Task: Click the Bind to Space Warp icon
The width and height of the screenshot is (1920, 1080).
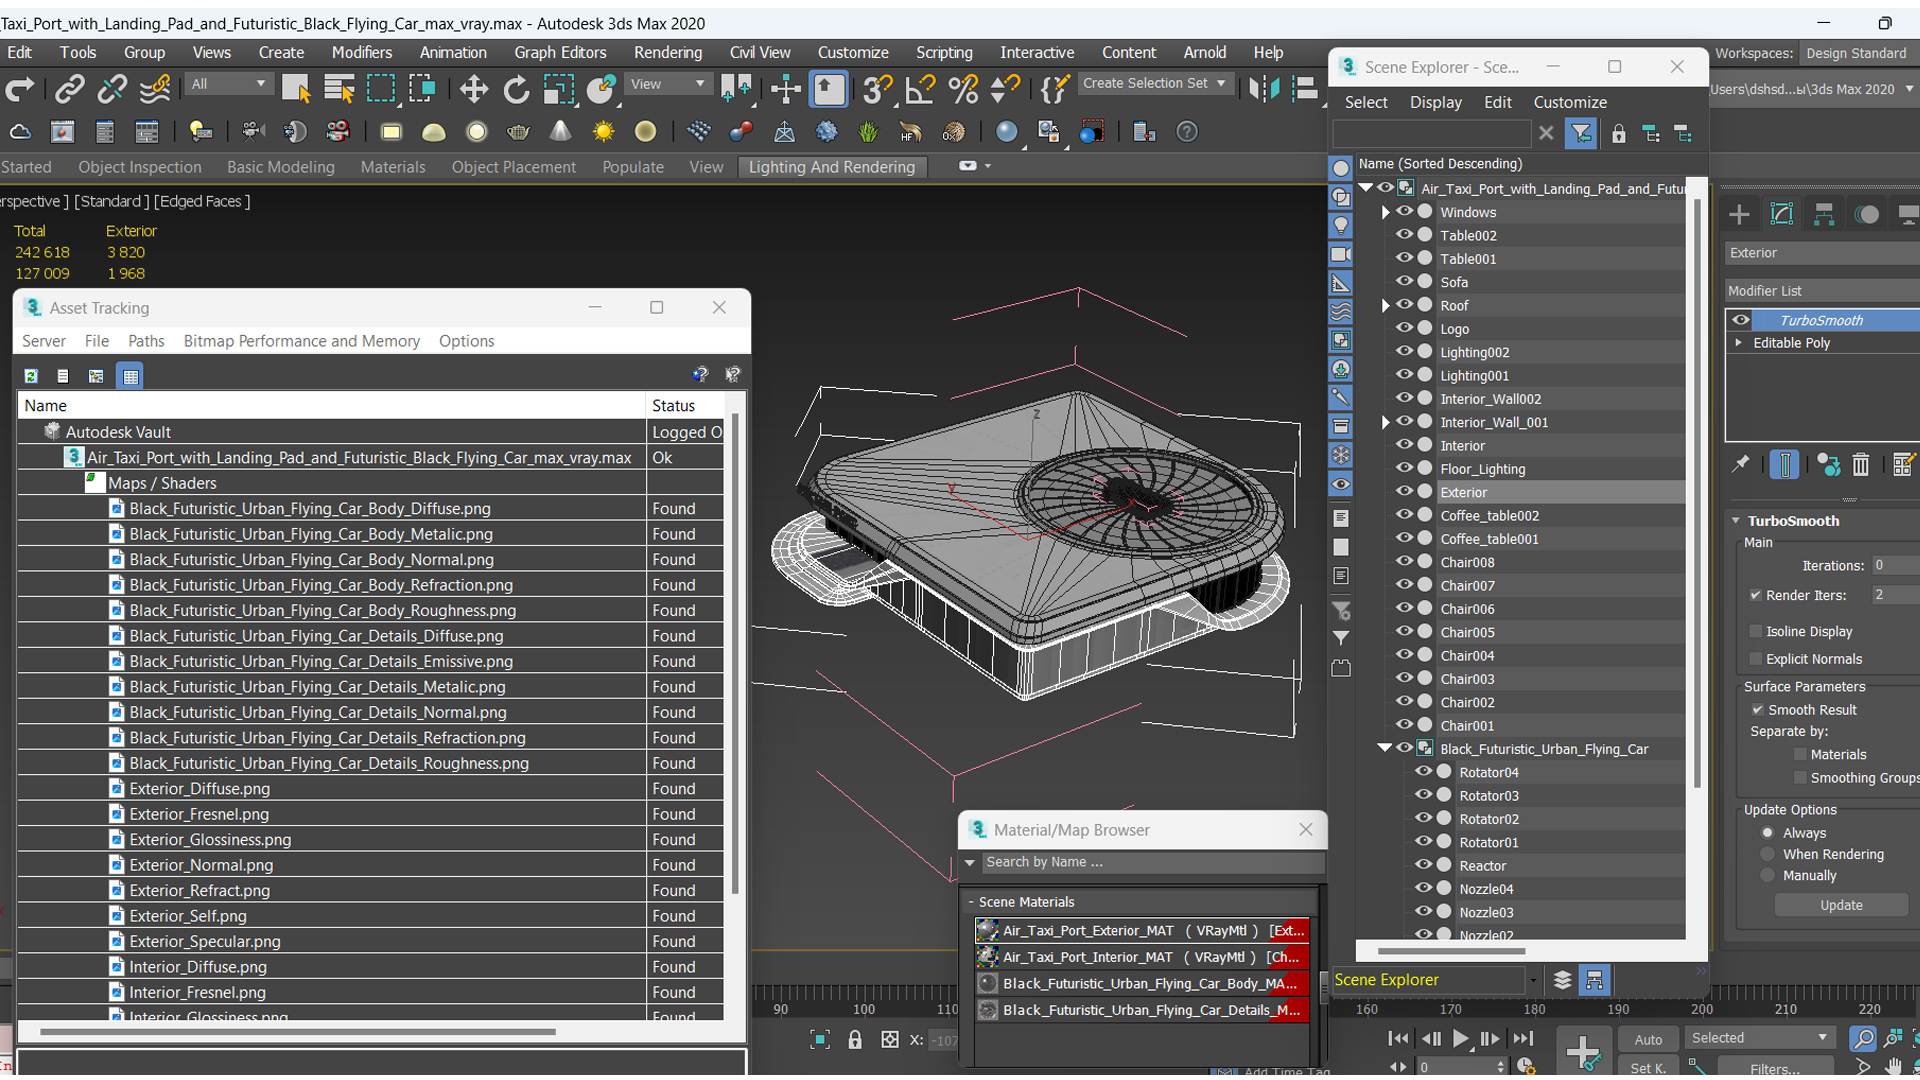Action: point(155,90)
